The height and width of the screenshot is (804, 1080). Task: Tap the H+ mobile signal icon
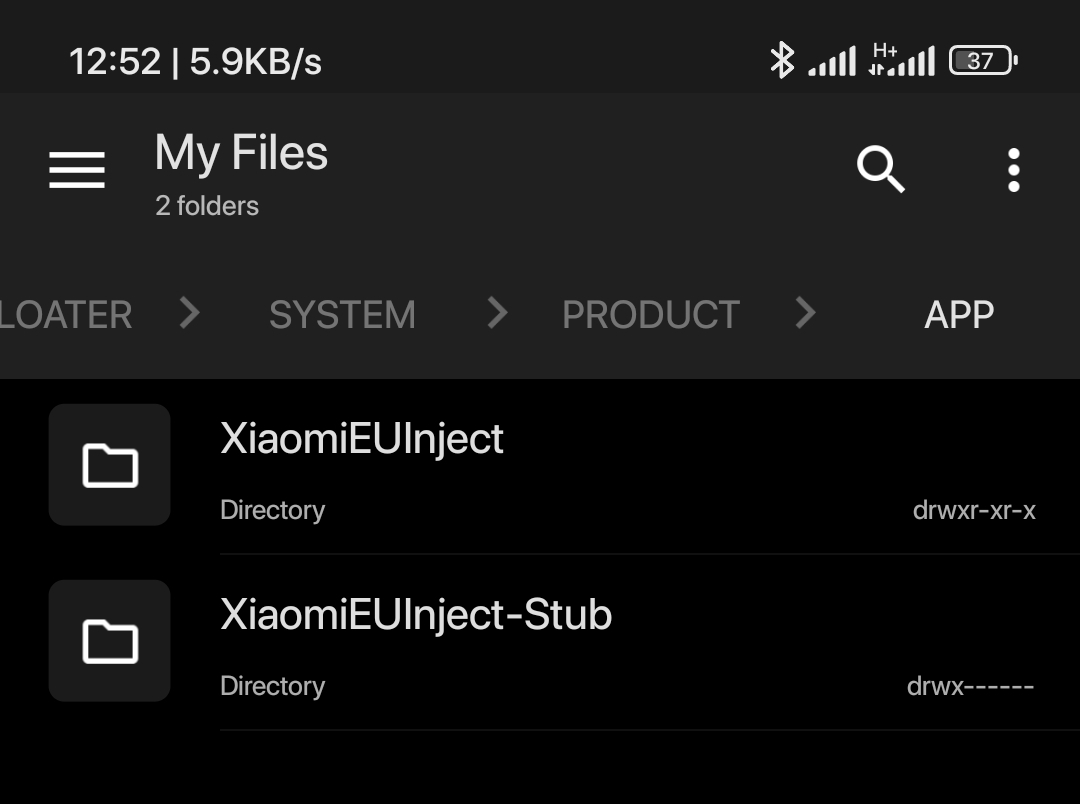tap(902, 60)
